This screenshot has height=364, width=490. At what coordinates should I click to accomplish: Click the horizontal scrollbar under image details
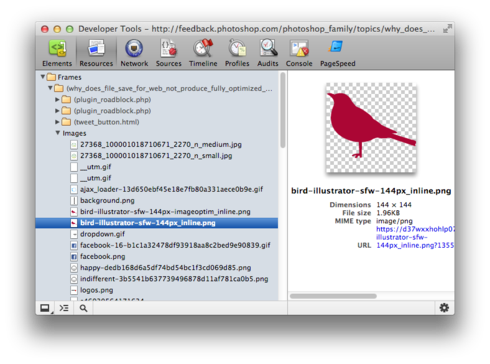point(333,296)
